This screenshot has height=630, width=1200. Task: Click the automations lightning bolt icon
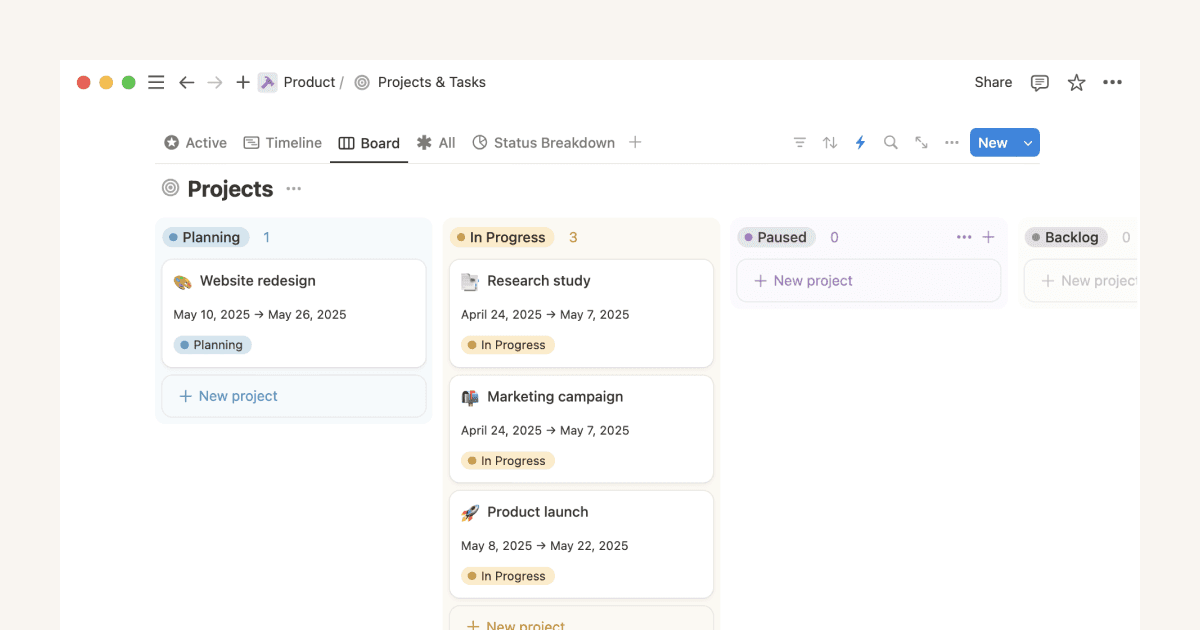coord(860,142)
